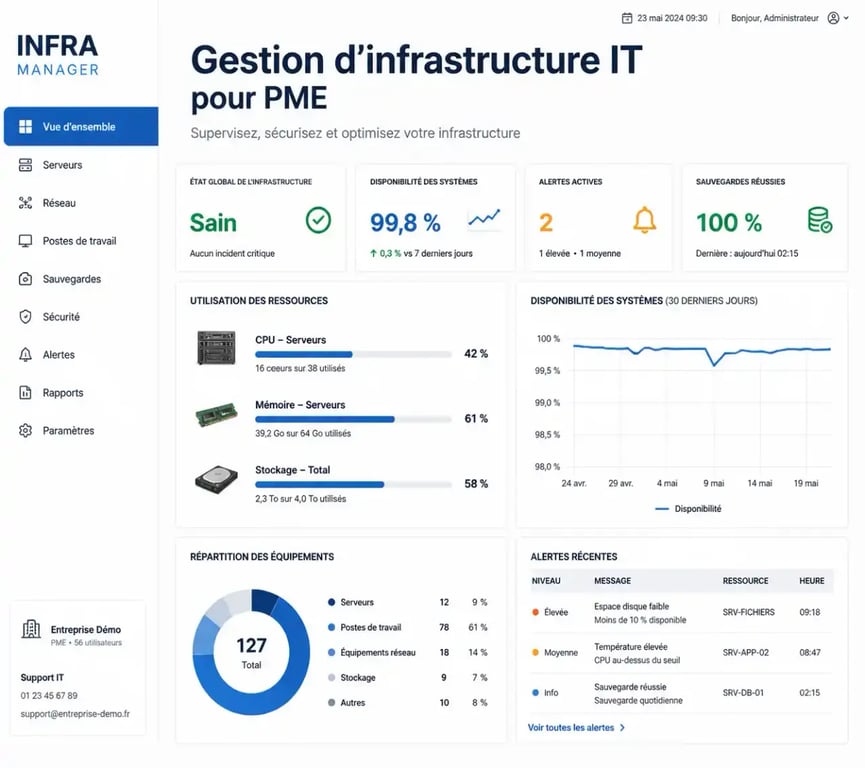Click the Alertes bell icon in sidebar
Viewport: 865px width, 768px height.
[25, 355]
